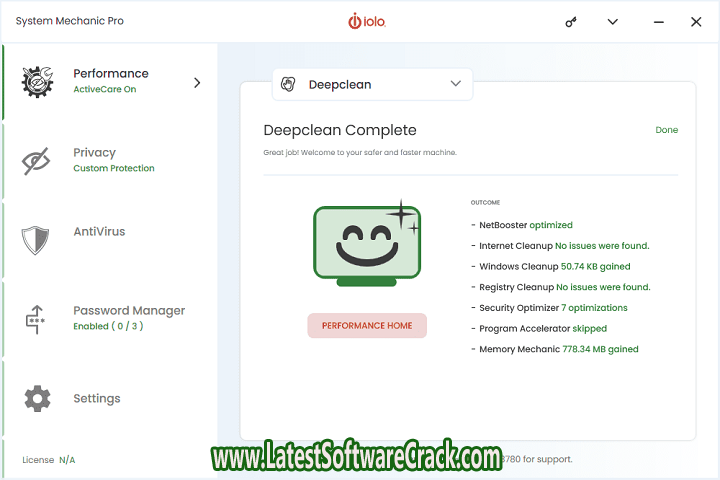This screenshot has width=720, height=480.
Task: Click the smiling monitor illustration
Action: [x=367, y=243]
